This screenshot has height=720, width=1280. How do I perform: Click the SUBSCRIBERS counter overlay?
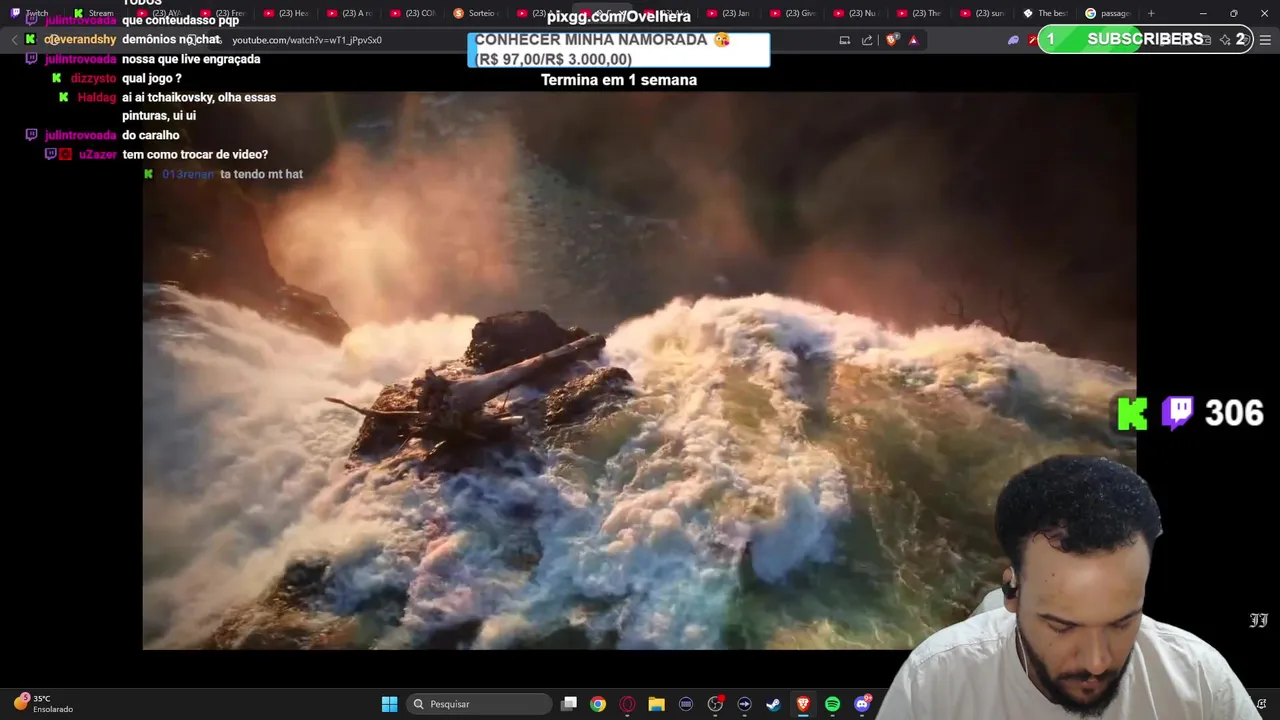[1145, 39]
